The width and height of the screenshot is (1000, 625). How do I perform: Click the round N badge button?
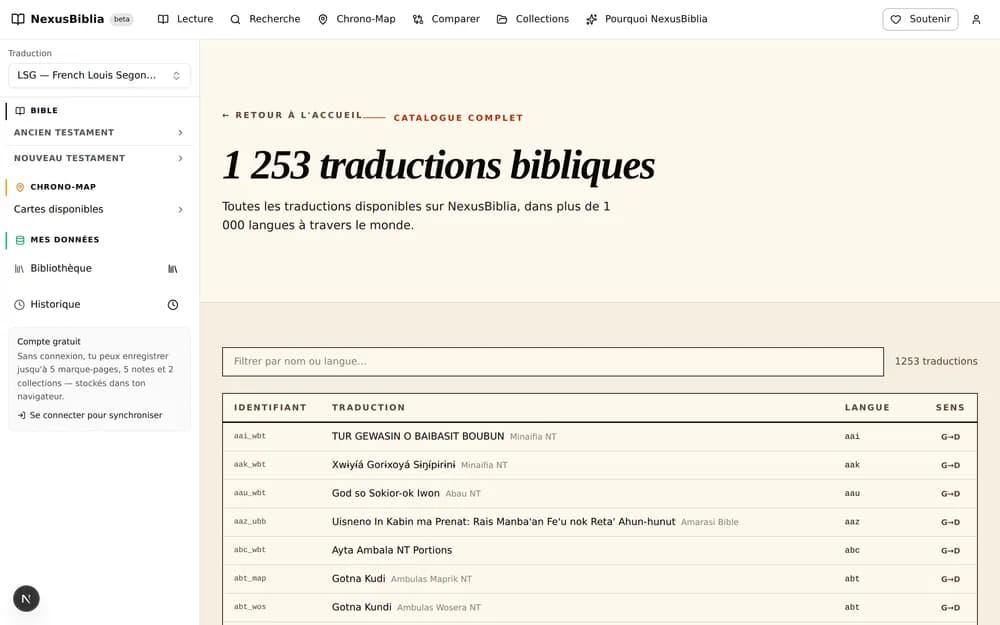tap(26, 598)
